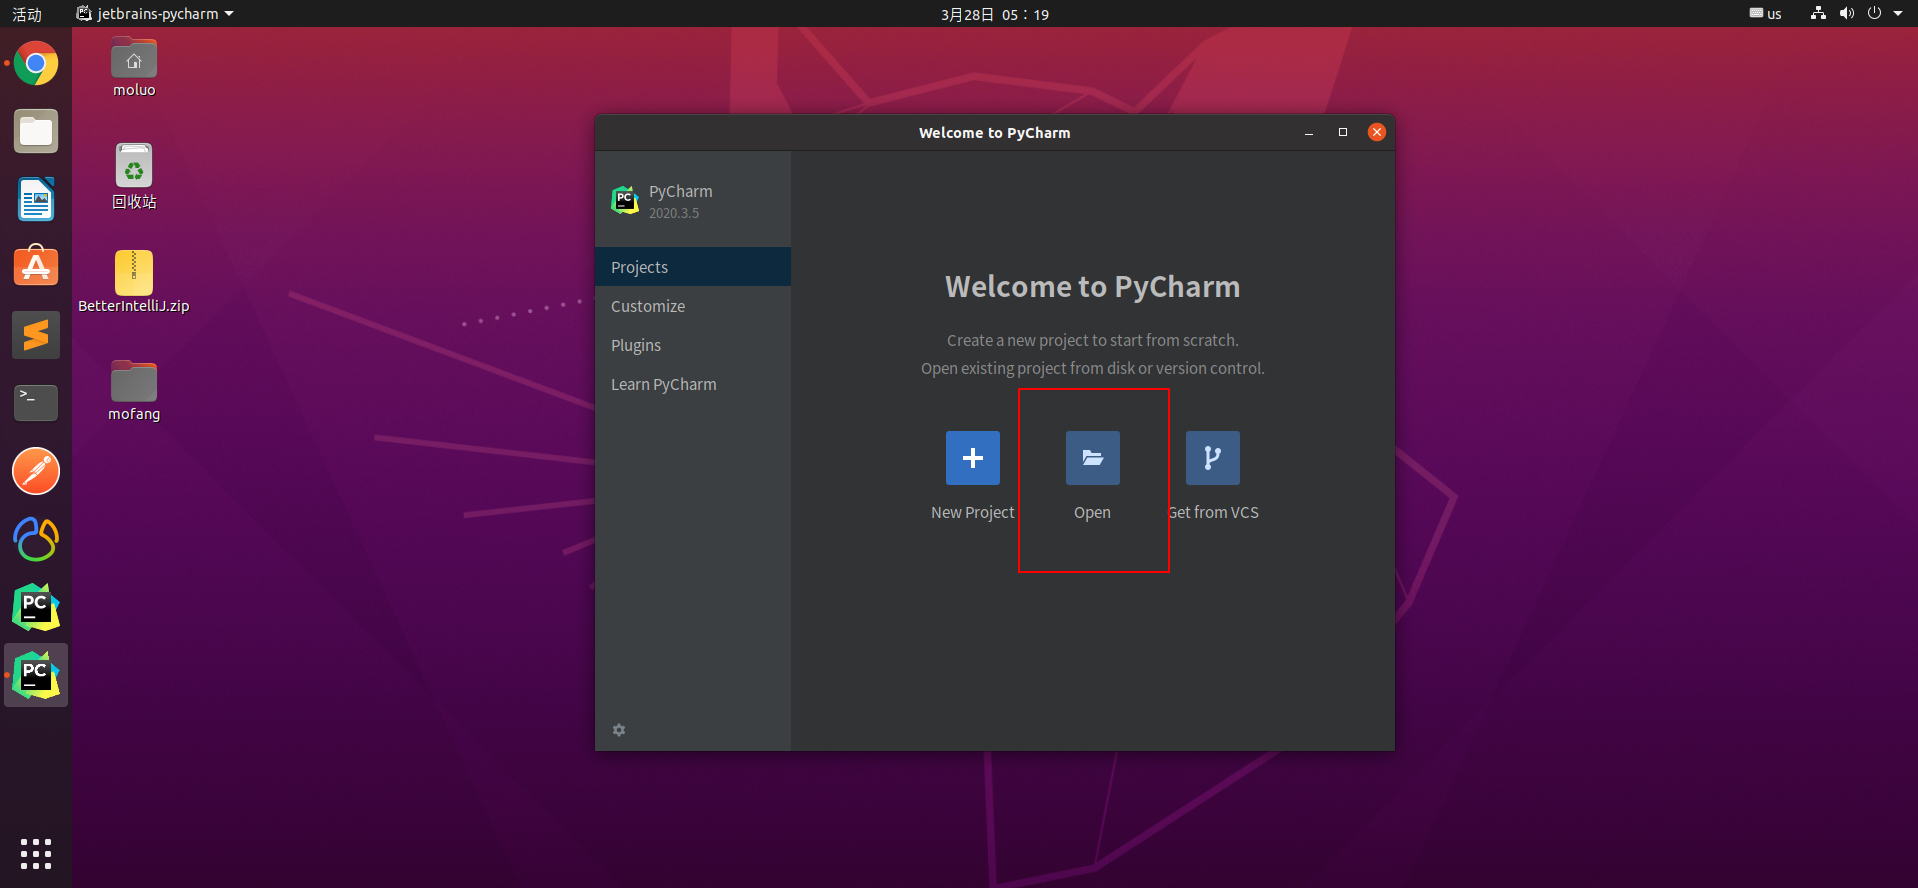The height and width of the screenshot is (888, 1918).
Task: Select BetterIntelliJ.zip on the desktop
Action: (x=134, y=283)
